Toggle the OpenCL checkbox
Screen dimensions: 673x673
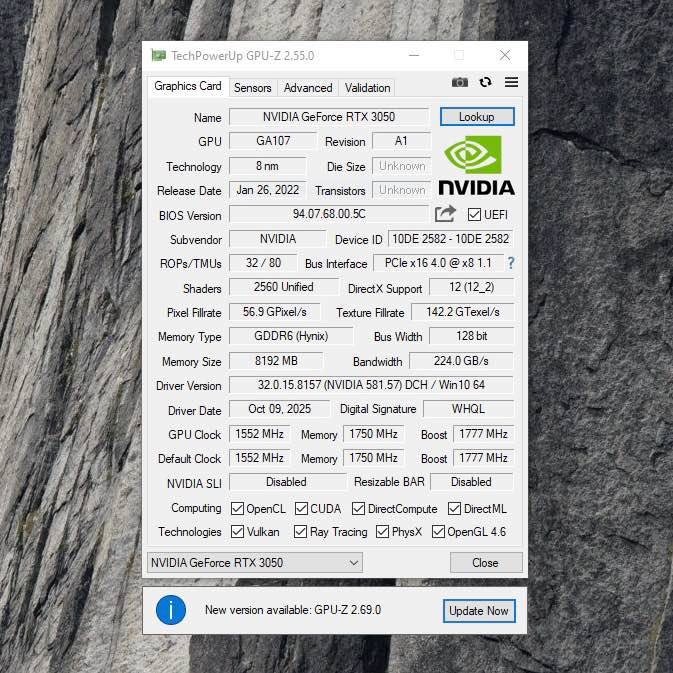pyautogui.click(x=237, y=509)
